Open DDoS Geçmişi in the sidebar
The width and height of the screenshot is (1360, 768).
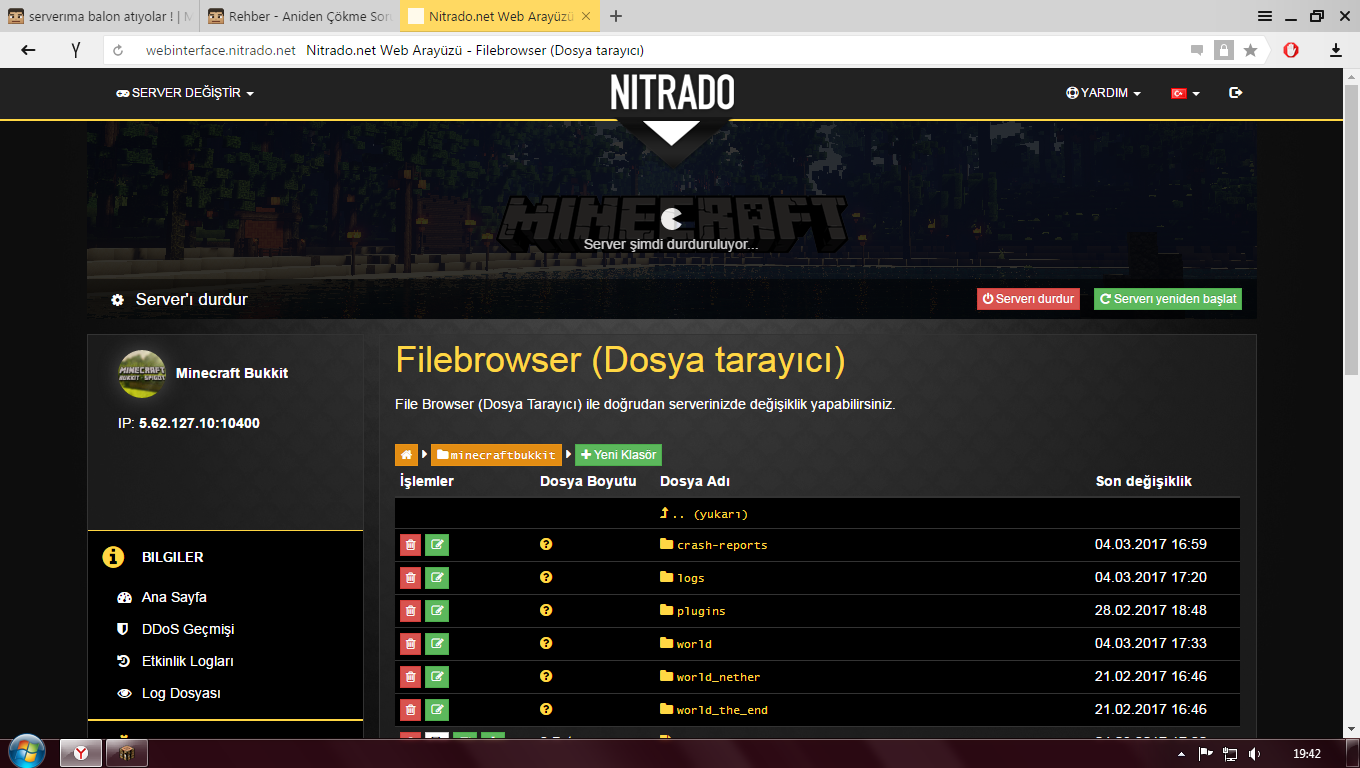tap(187, 629)
